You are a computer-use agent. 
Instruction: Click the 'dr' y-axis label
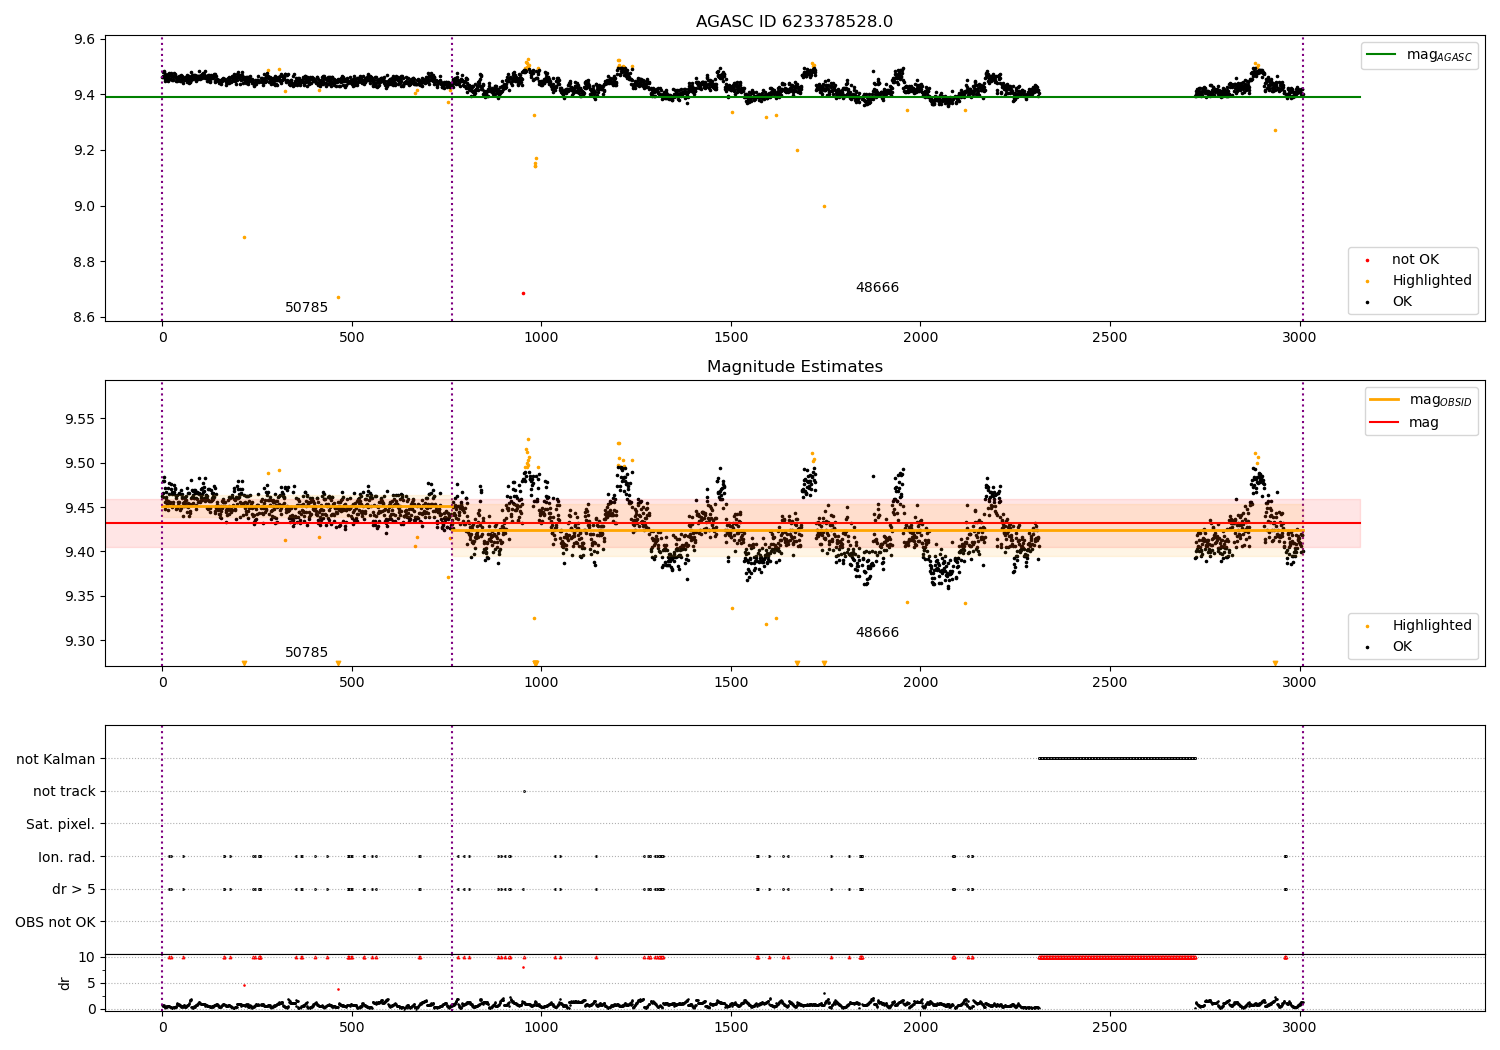(65, 983)
